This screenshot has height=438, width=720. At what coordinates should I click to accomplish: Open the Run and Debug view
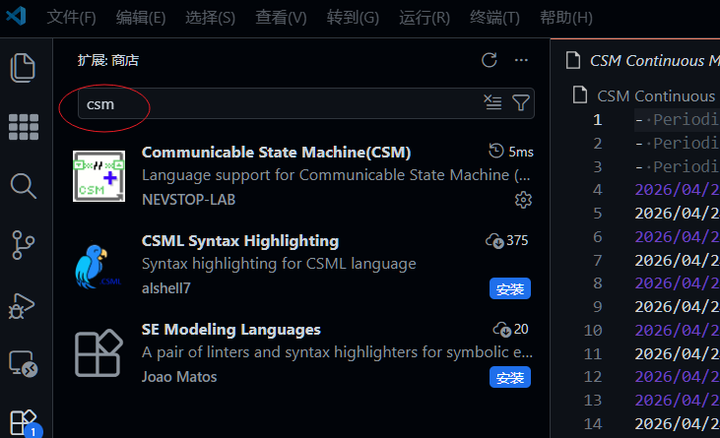click(21, 306)
